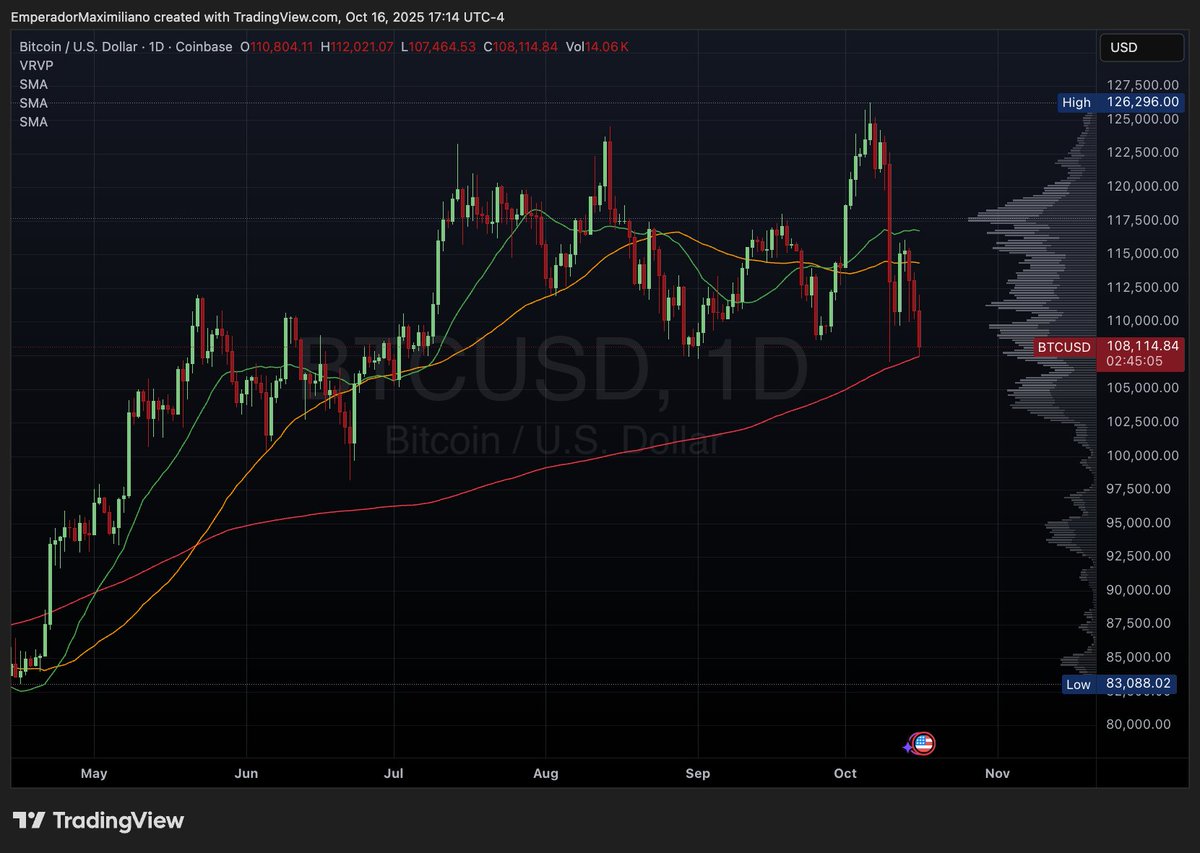Click the VRVP indicator in the legend
Viewport: 1200px width, 853px height.
36,65
